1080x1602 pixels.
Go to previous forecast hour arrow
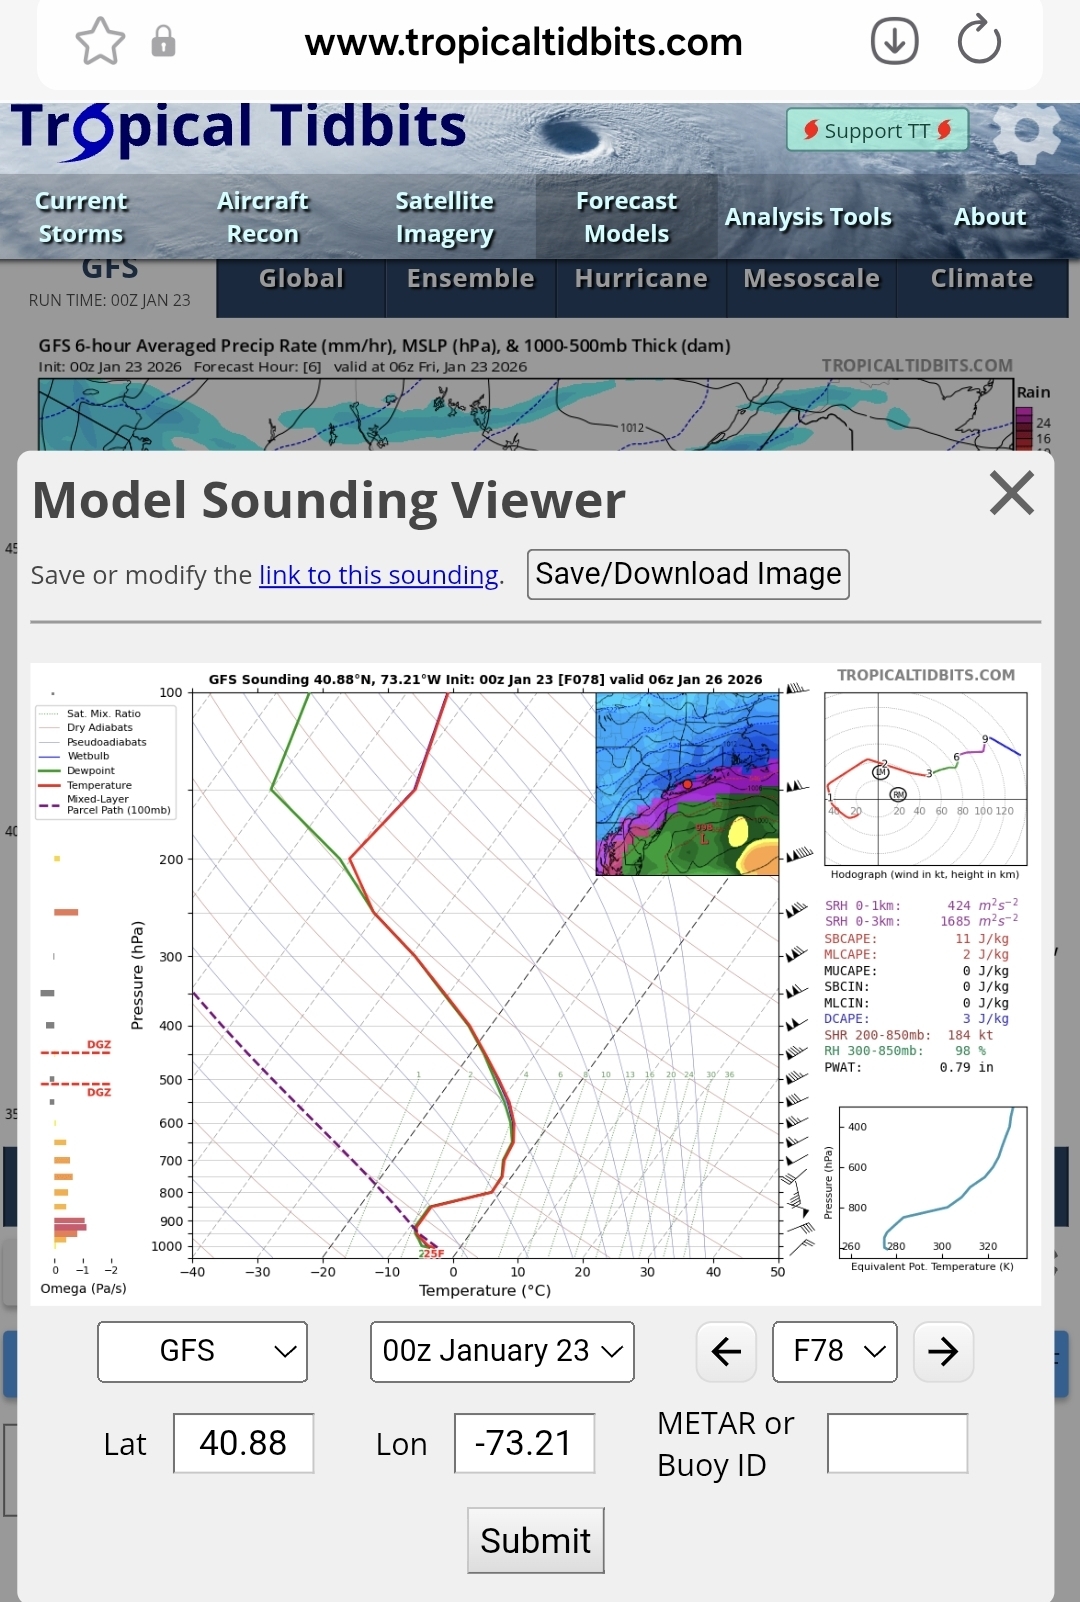click(x=726, y=1352)
